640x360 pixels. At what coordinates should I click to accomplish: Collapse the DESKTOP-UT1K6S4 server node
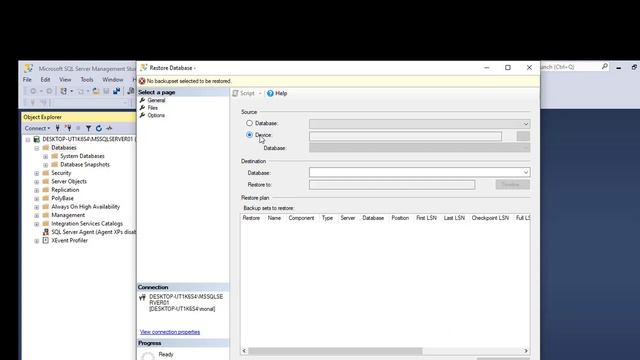click(28, 140)
